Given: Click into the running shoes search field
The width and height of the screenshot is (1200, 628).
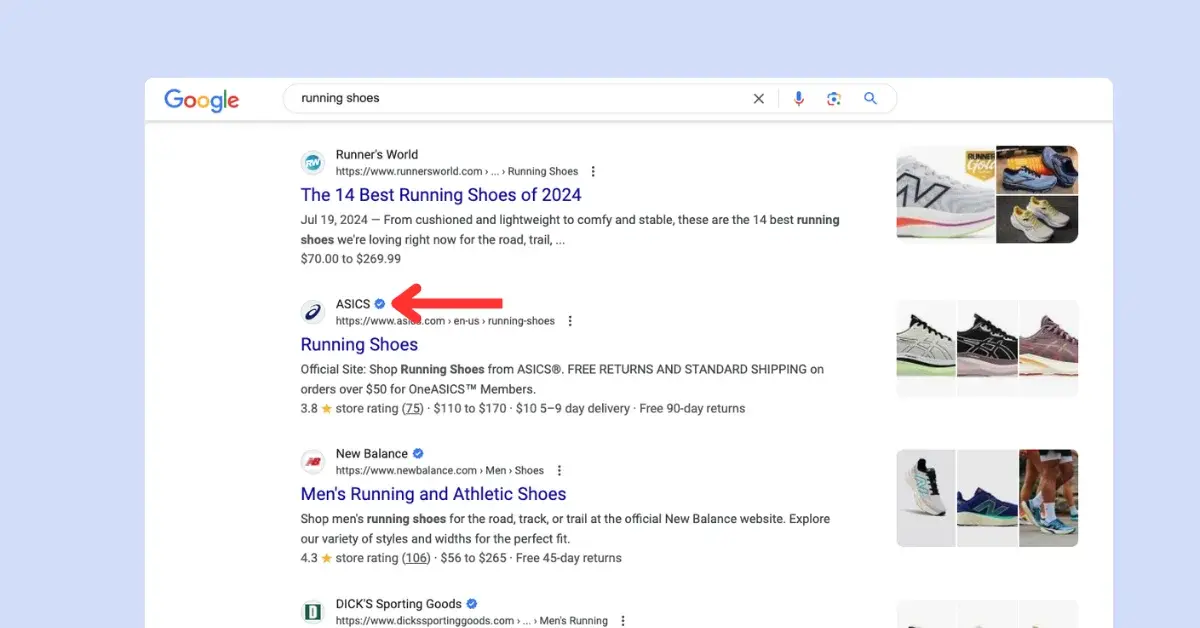Looking at the screenshot, I should click(x=520, y=98).
